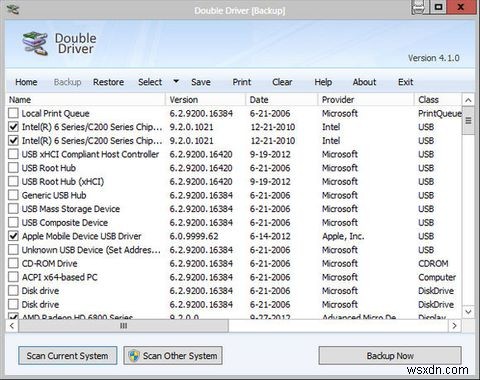
Task: Tick the USB Root Hub (xHCI) checkbox
Action: [13, 182]
